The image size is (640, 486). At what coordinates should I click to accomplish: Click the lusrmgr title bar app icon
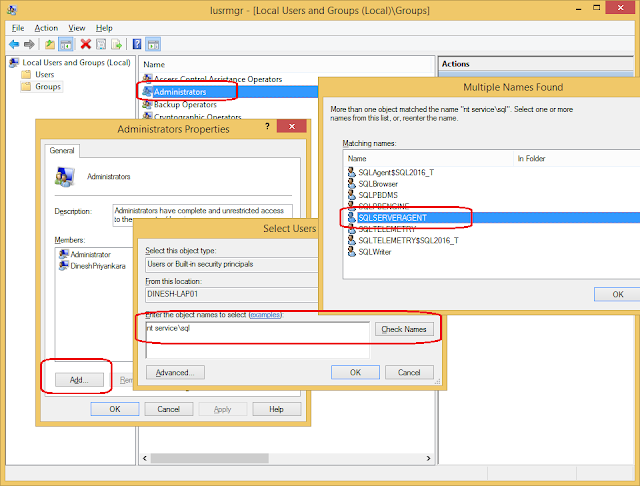[x=12, y=10]
